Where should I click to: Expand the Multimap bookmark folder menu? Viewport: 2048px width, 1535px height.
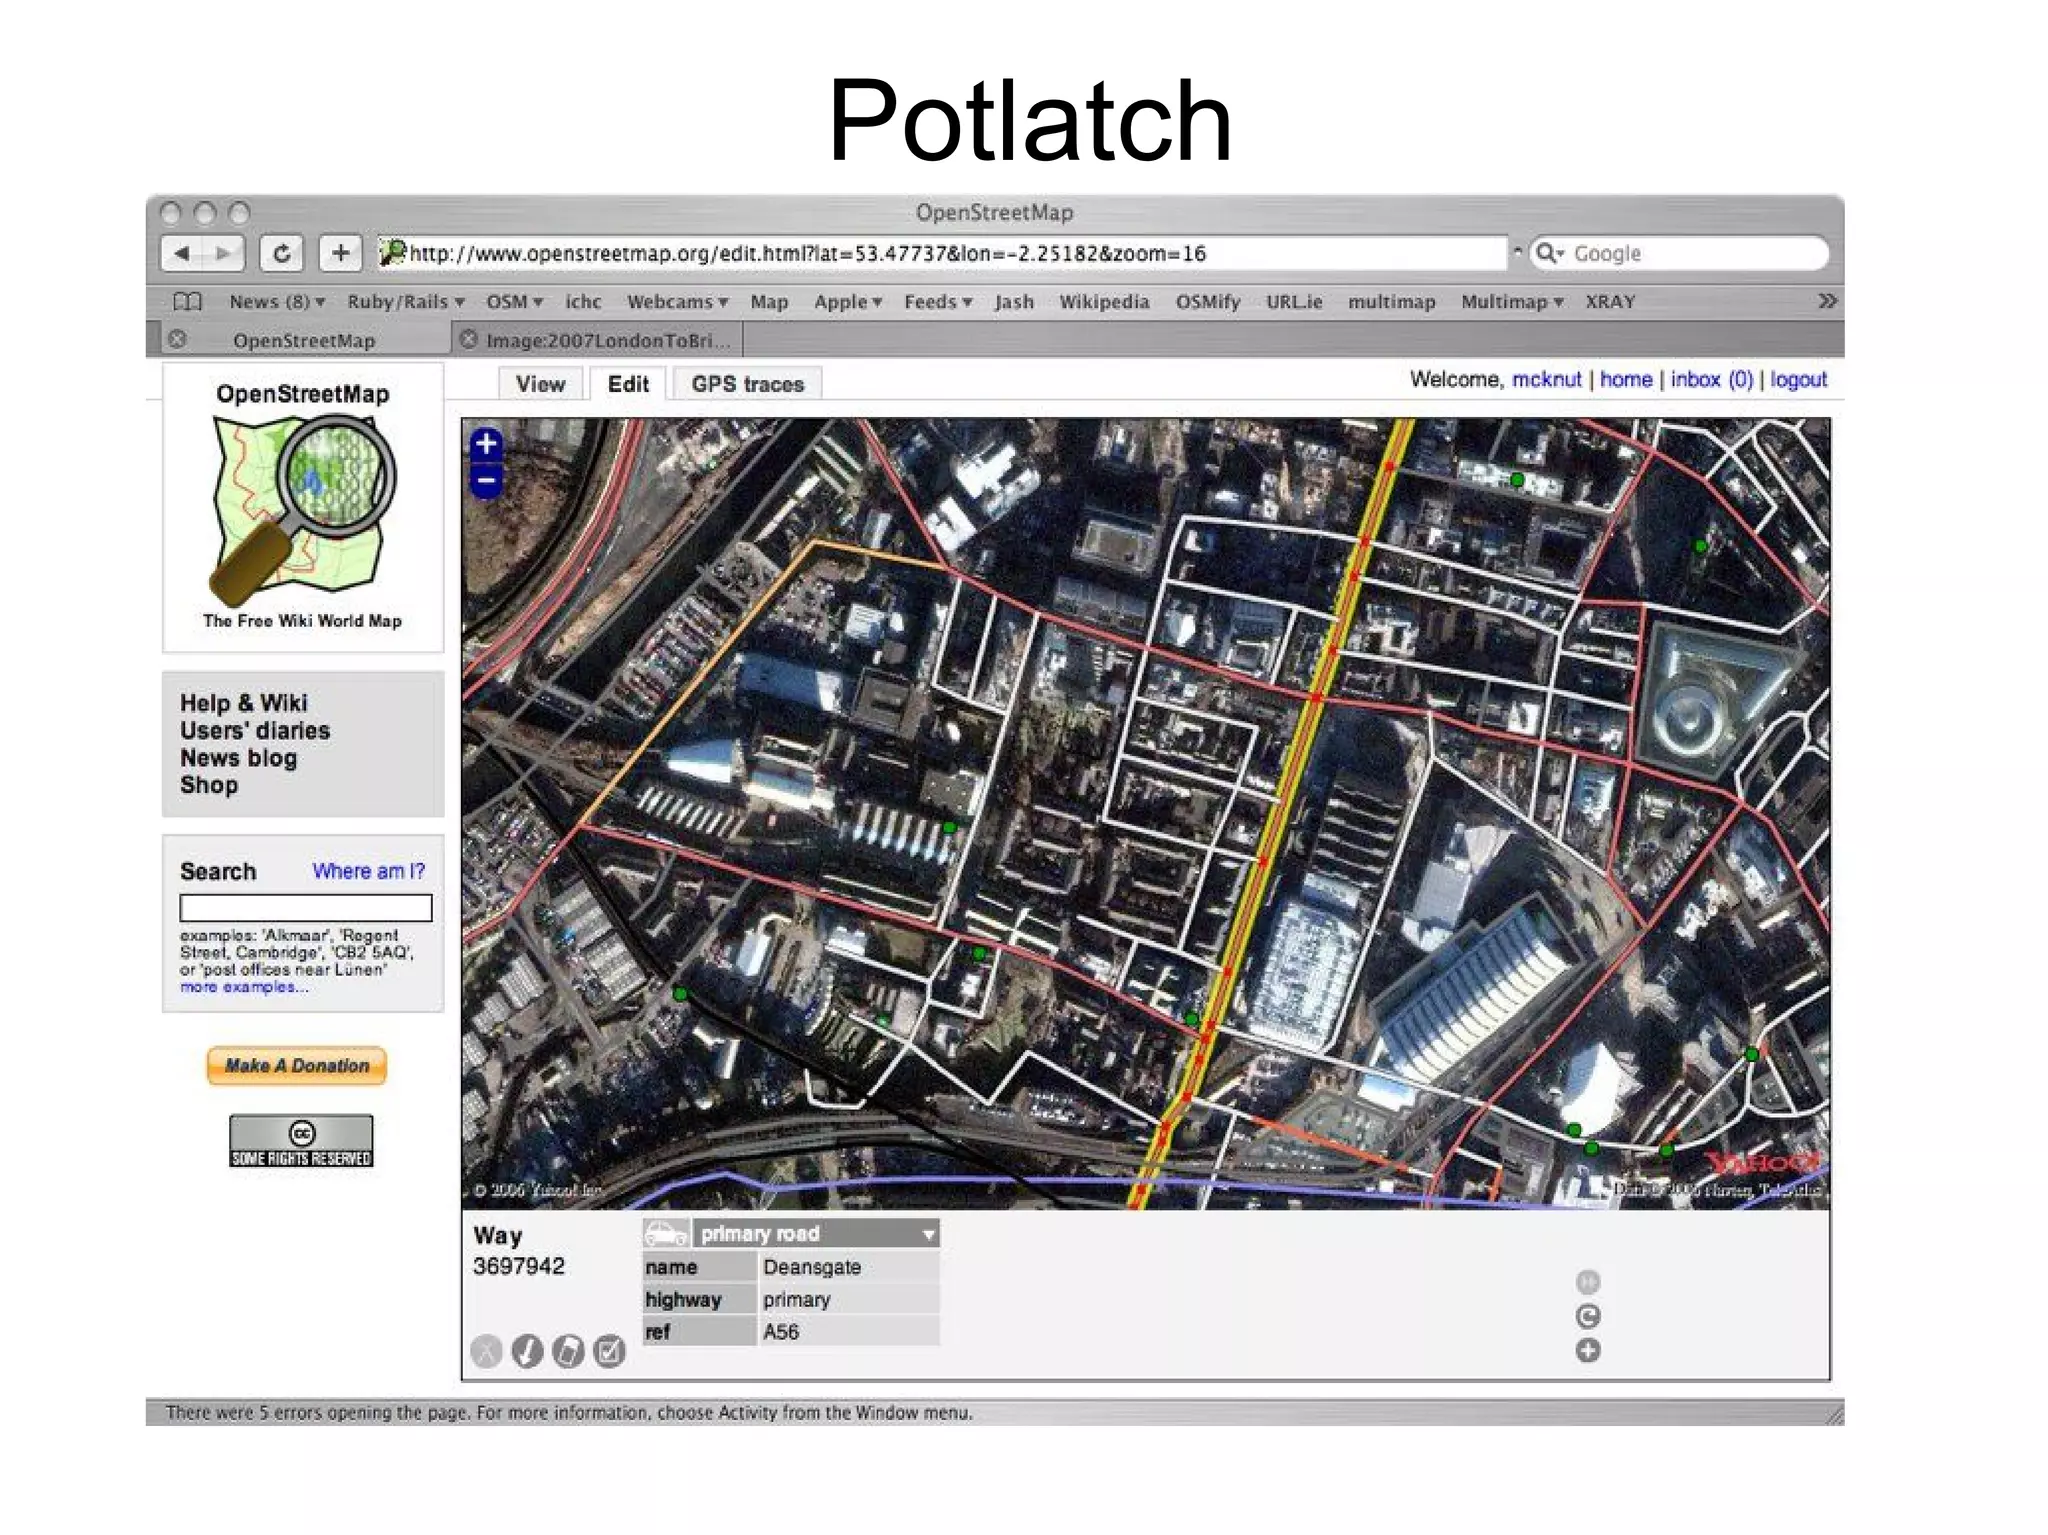pyautogui.click(x=1511, y=301)
